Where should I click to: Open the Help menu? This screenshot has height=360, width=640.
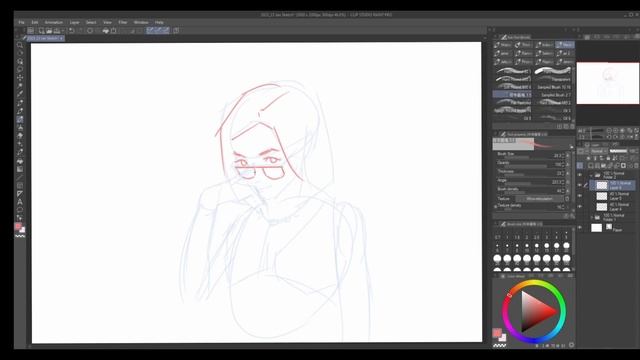pos(159,22)
